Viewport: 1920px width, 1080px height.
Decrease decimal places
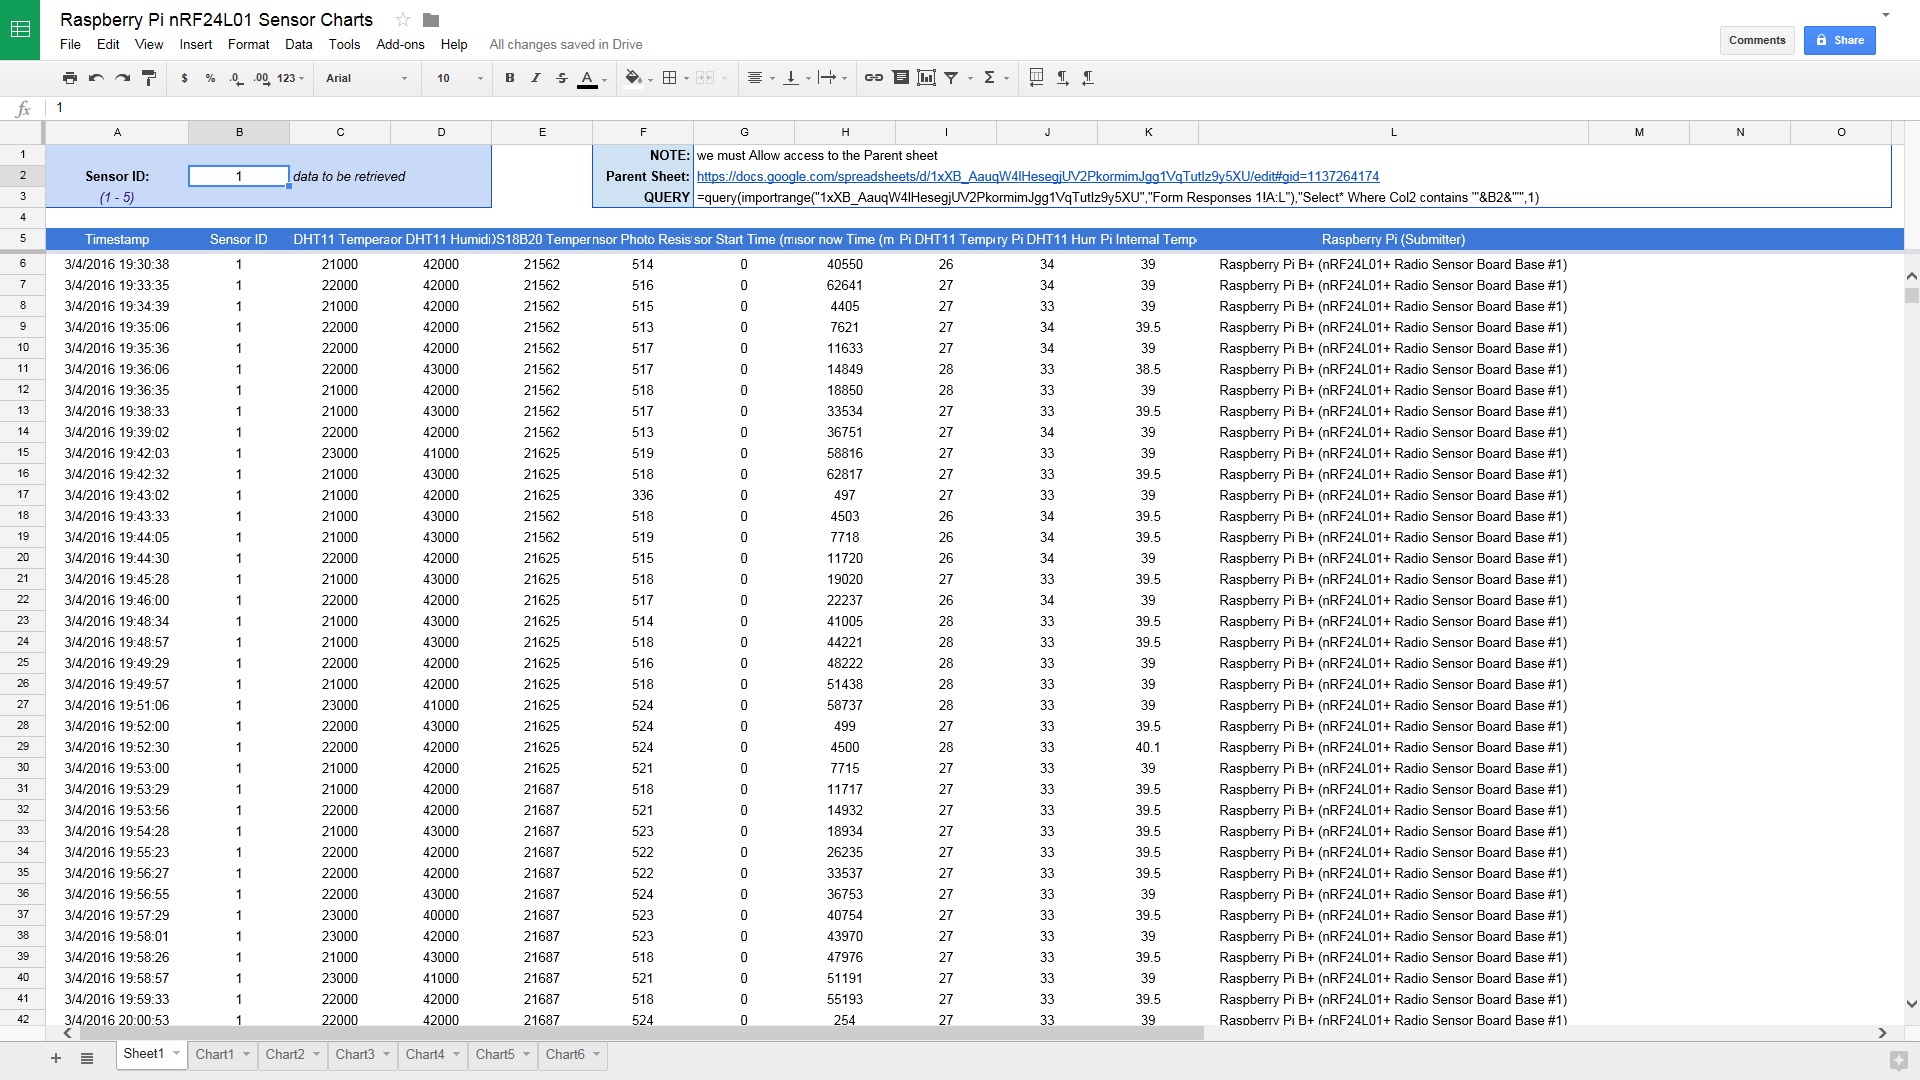(x=236, y=78)
